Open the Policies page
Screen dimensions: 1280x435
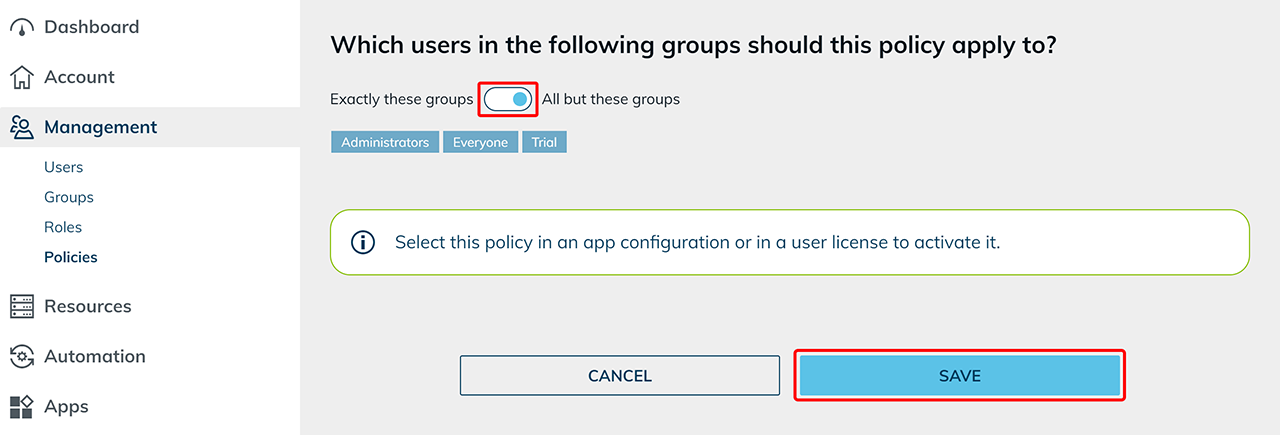[71, 257]
